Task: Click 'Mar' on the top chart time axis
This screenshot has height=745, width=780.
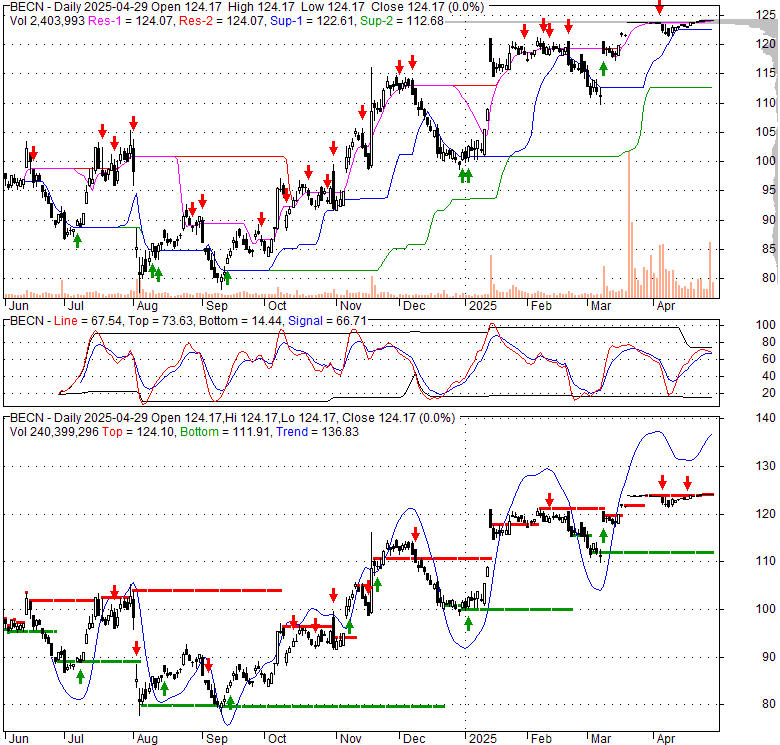Action: coord(601,305)
